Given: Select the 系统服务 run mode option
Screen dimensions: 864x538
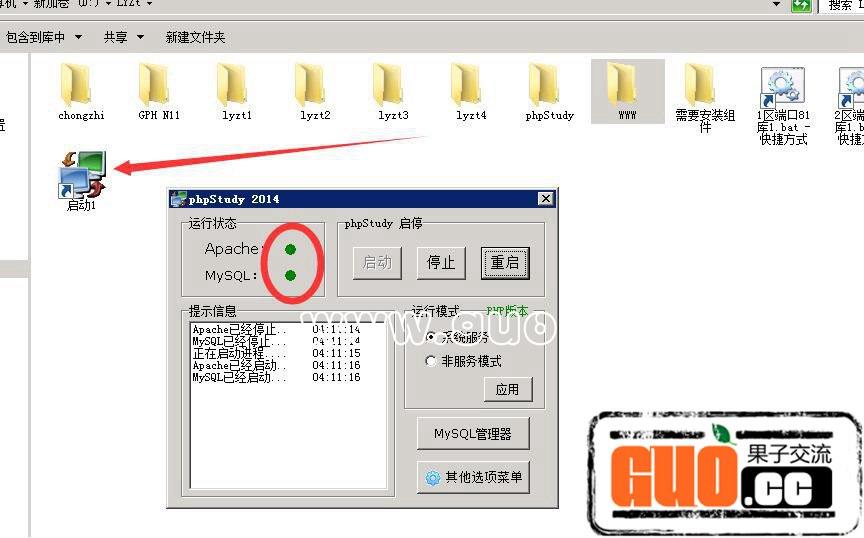Looking at the screenshot, I should pos(432,338).
